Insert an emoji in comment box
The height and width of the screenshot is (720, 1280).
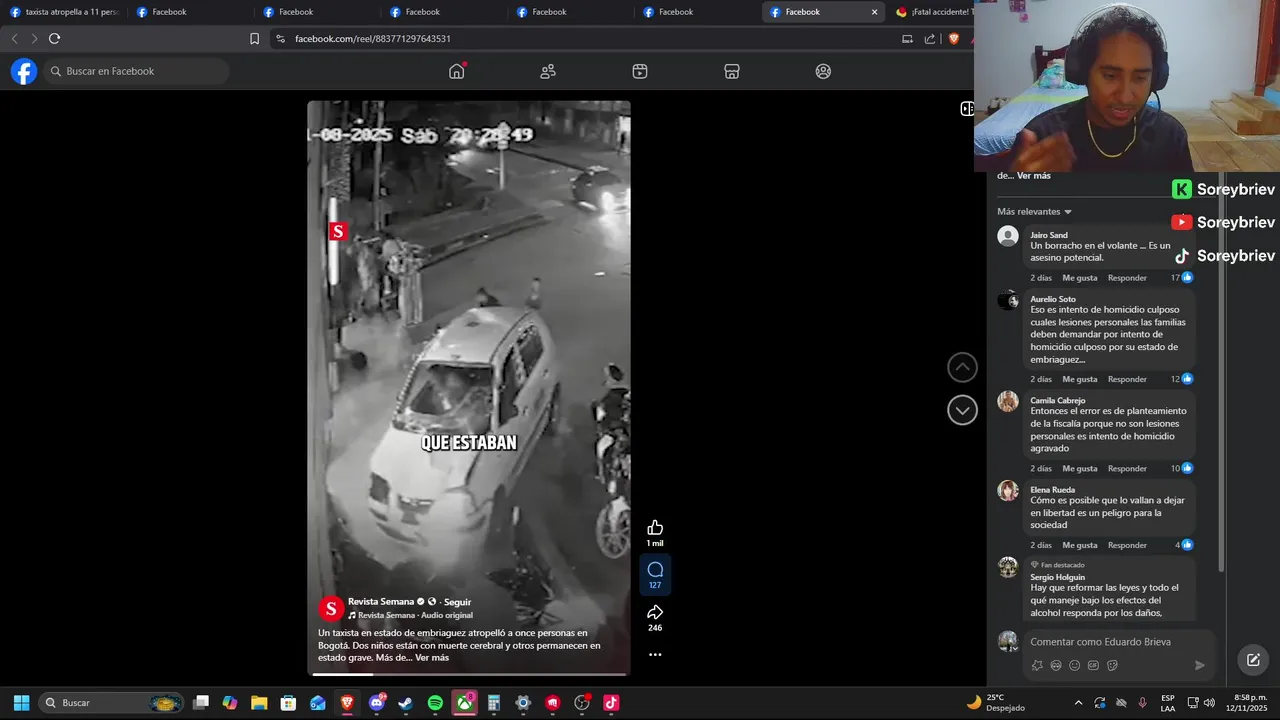[x=1075, y=665]
